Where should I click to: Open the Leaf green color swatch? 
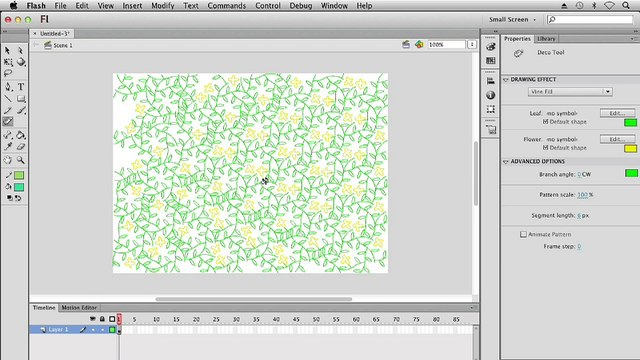pyautogui.click(x=630, y=122)
